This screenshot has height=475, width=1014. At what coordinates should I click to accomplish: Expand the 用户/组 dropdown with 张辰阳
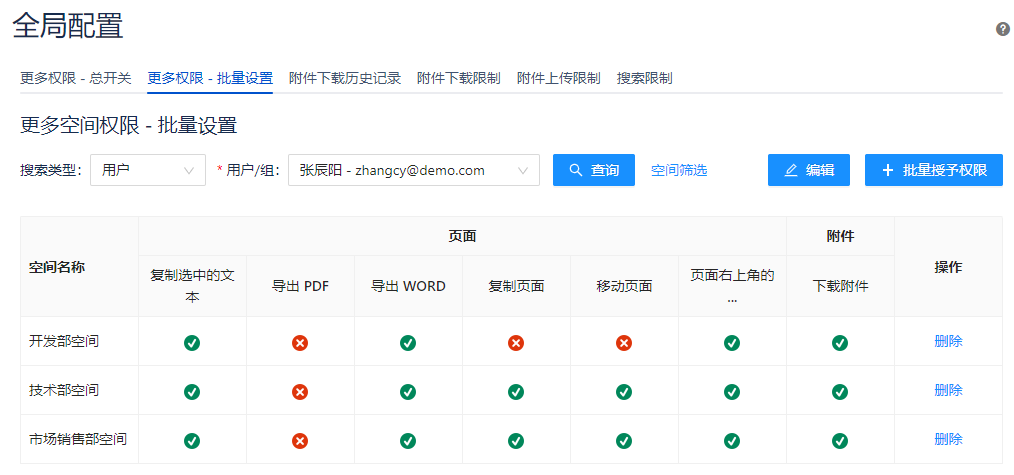[x=413, y=170]
